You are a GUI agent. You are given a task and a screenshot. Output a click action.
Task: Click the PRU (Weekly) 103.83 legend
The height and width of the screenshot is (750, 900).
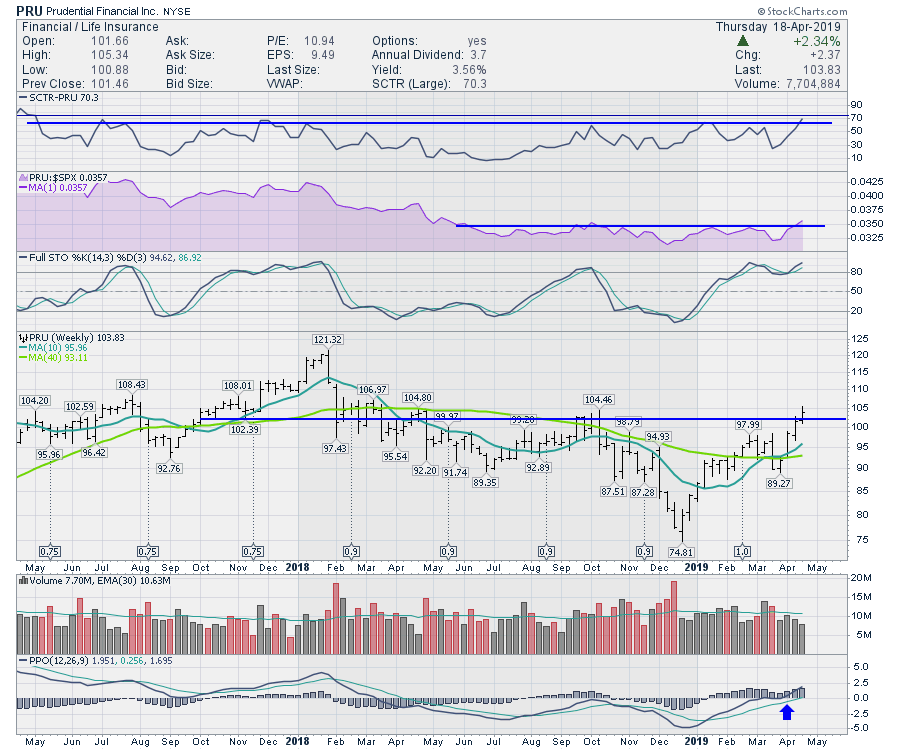point(77,337)
